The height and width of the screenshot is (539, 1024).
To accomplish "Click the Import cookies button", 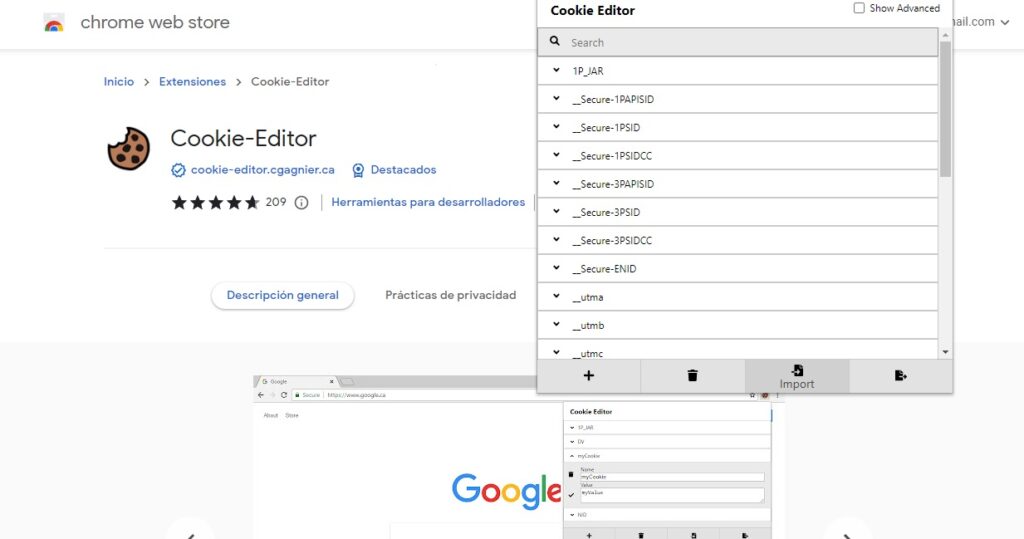I will point(797,376).
